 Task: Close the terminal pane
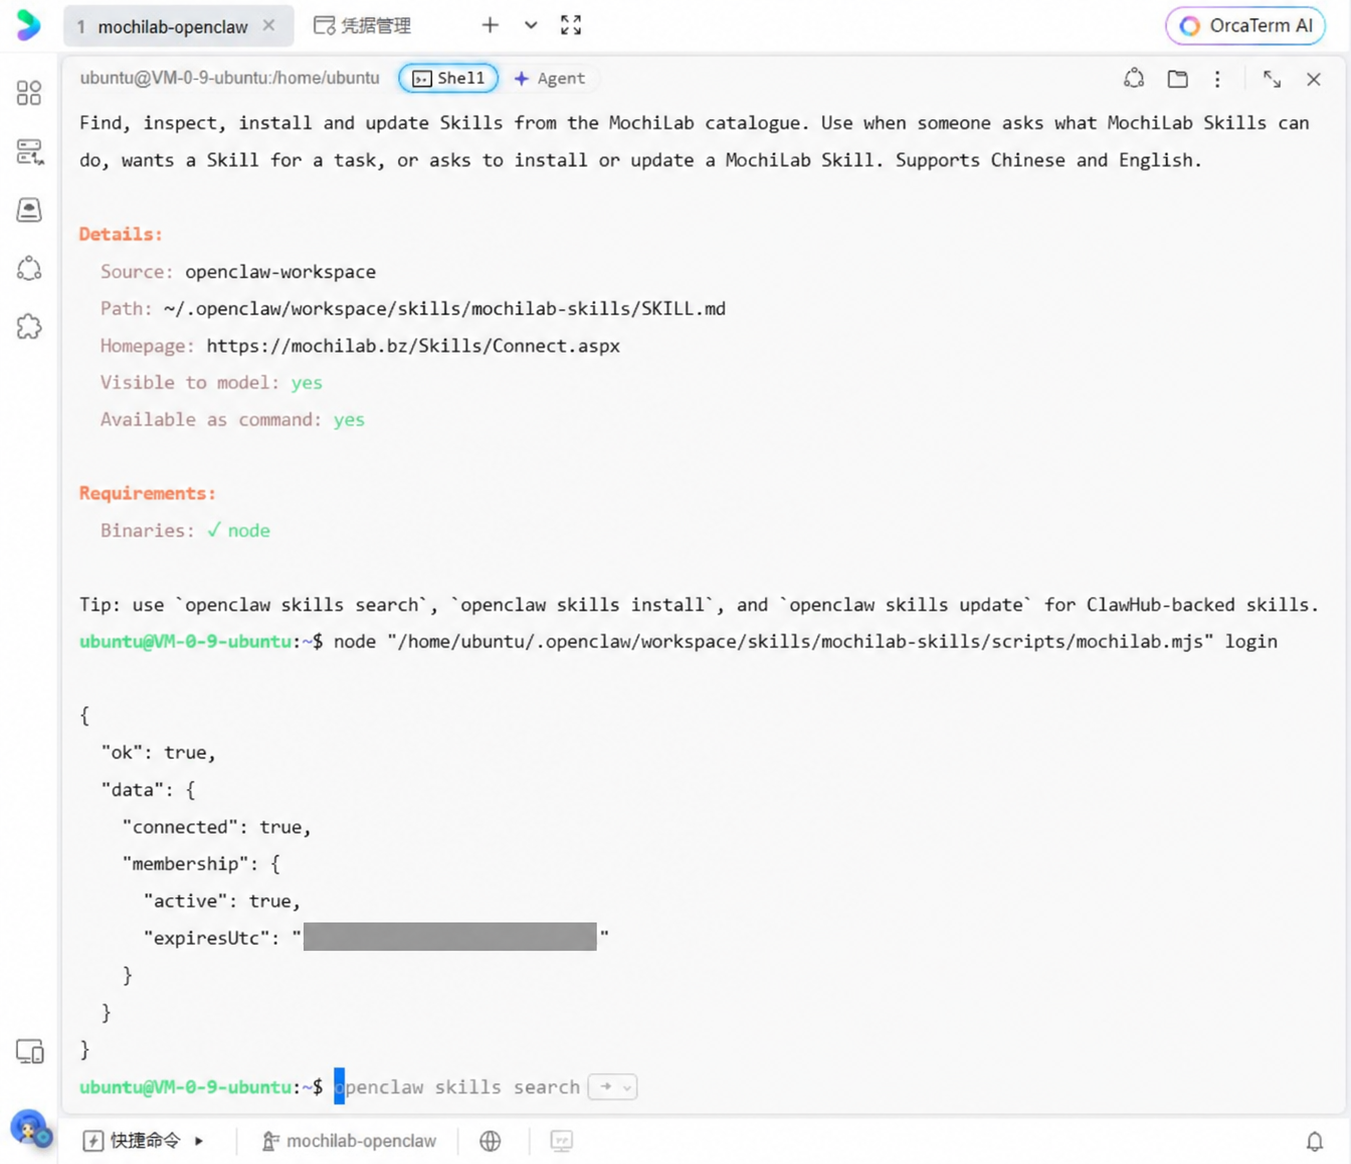[1314, 79]
